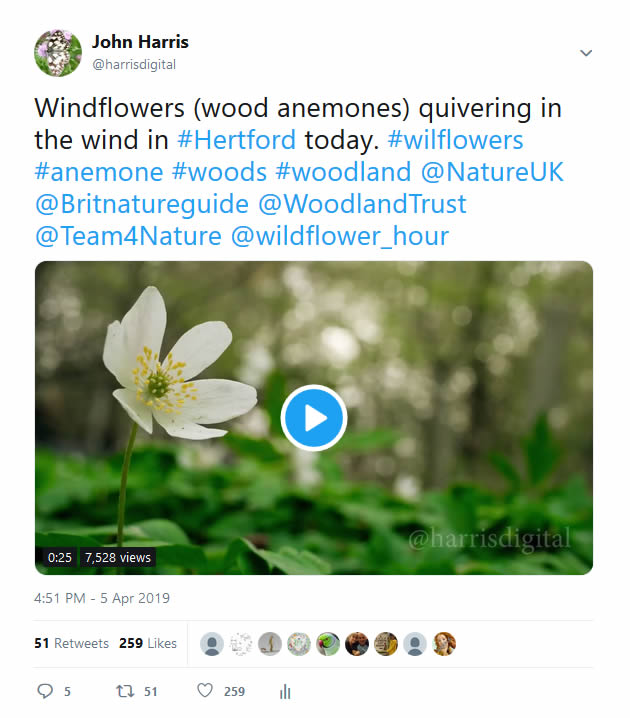The height and width of the screenshot is (718, 630).
Task: Like the tweet with heart icon
Action: point(205,690)
